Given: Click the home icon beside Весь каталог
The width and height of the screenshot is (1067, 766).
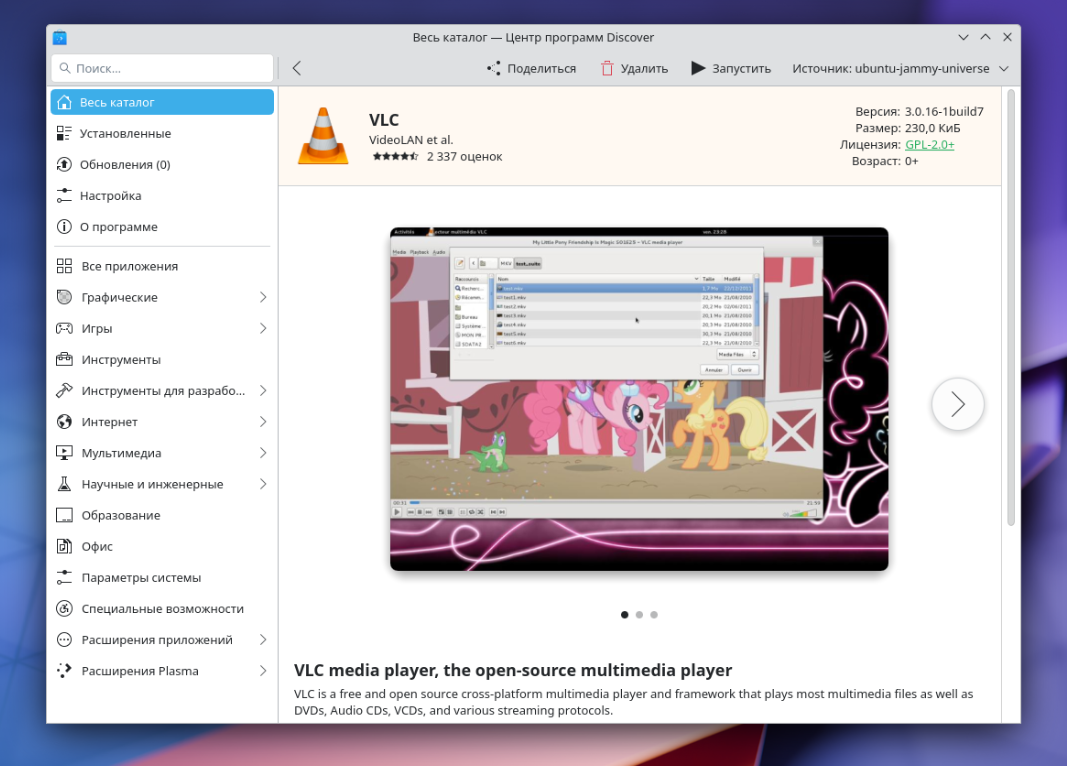Looking at the screenshot, I should tap(64, 102).
